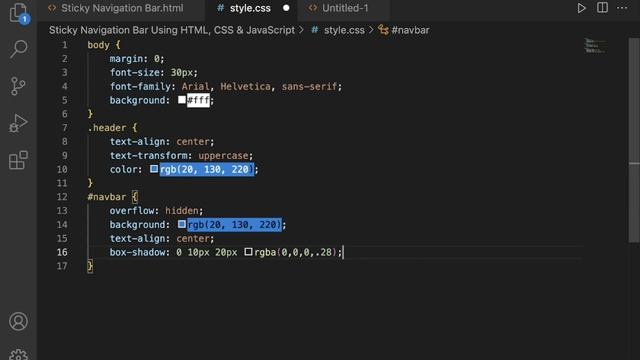Click 'uppercase' value on line 9
Image resolution: width=640 pixels, height=360 pixels.
(x=223, y=156)
